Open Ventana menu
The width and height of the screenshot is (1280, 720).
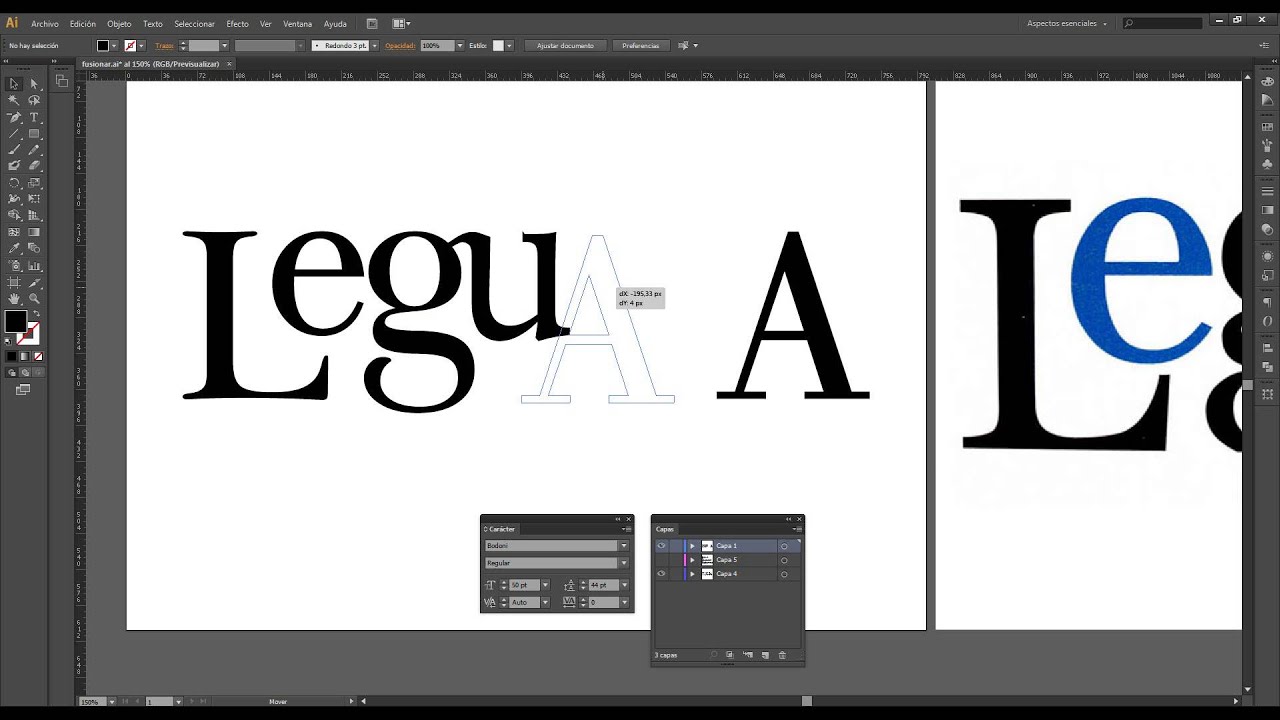pos(297,23)
